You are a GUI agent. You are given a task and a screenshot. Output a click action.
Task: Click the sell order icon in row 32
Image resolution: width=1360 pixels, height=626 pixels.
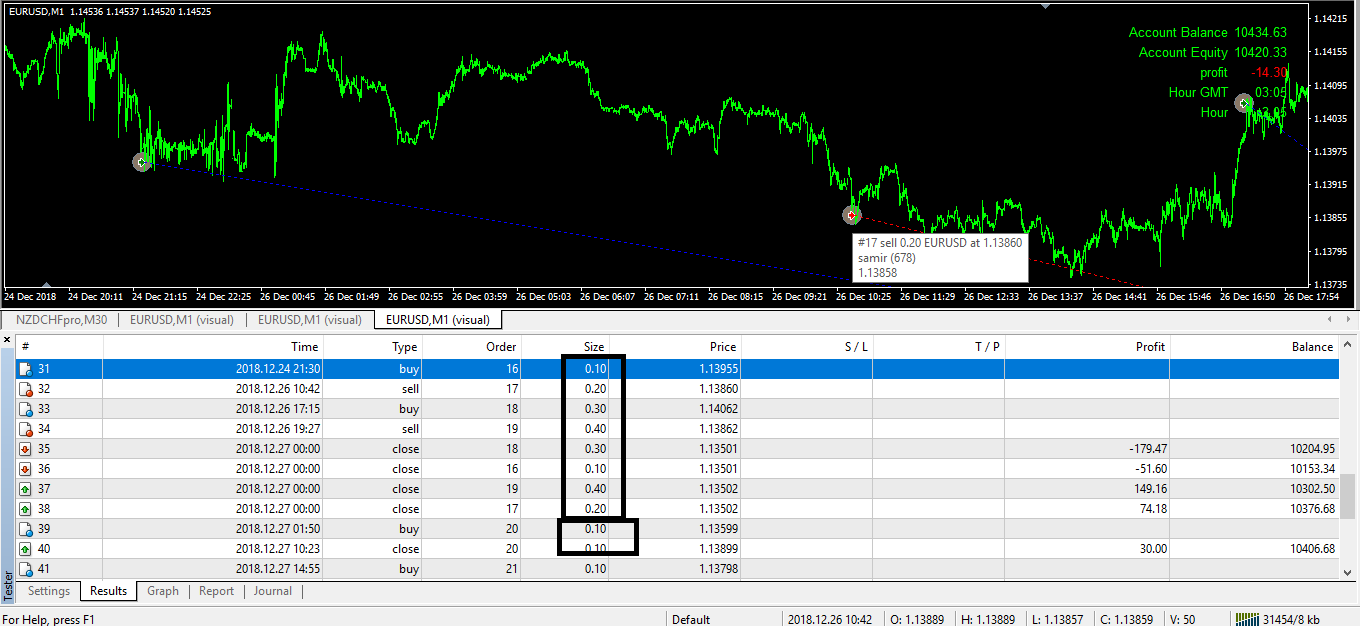[25, 389]
